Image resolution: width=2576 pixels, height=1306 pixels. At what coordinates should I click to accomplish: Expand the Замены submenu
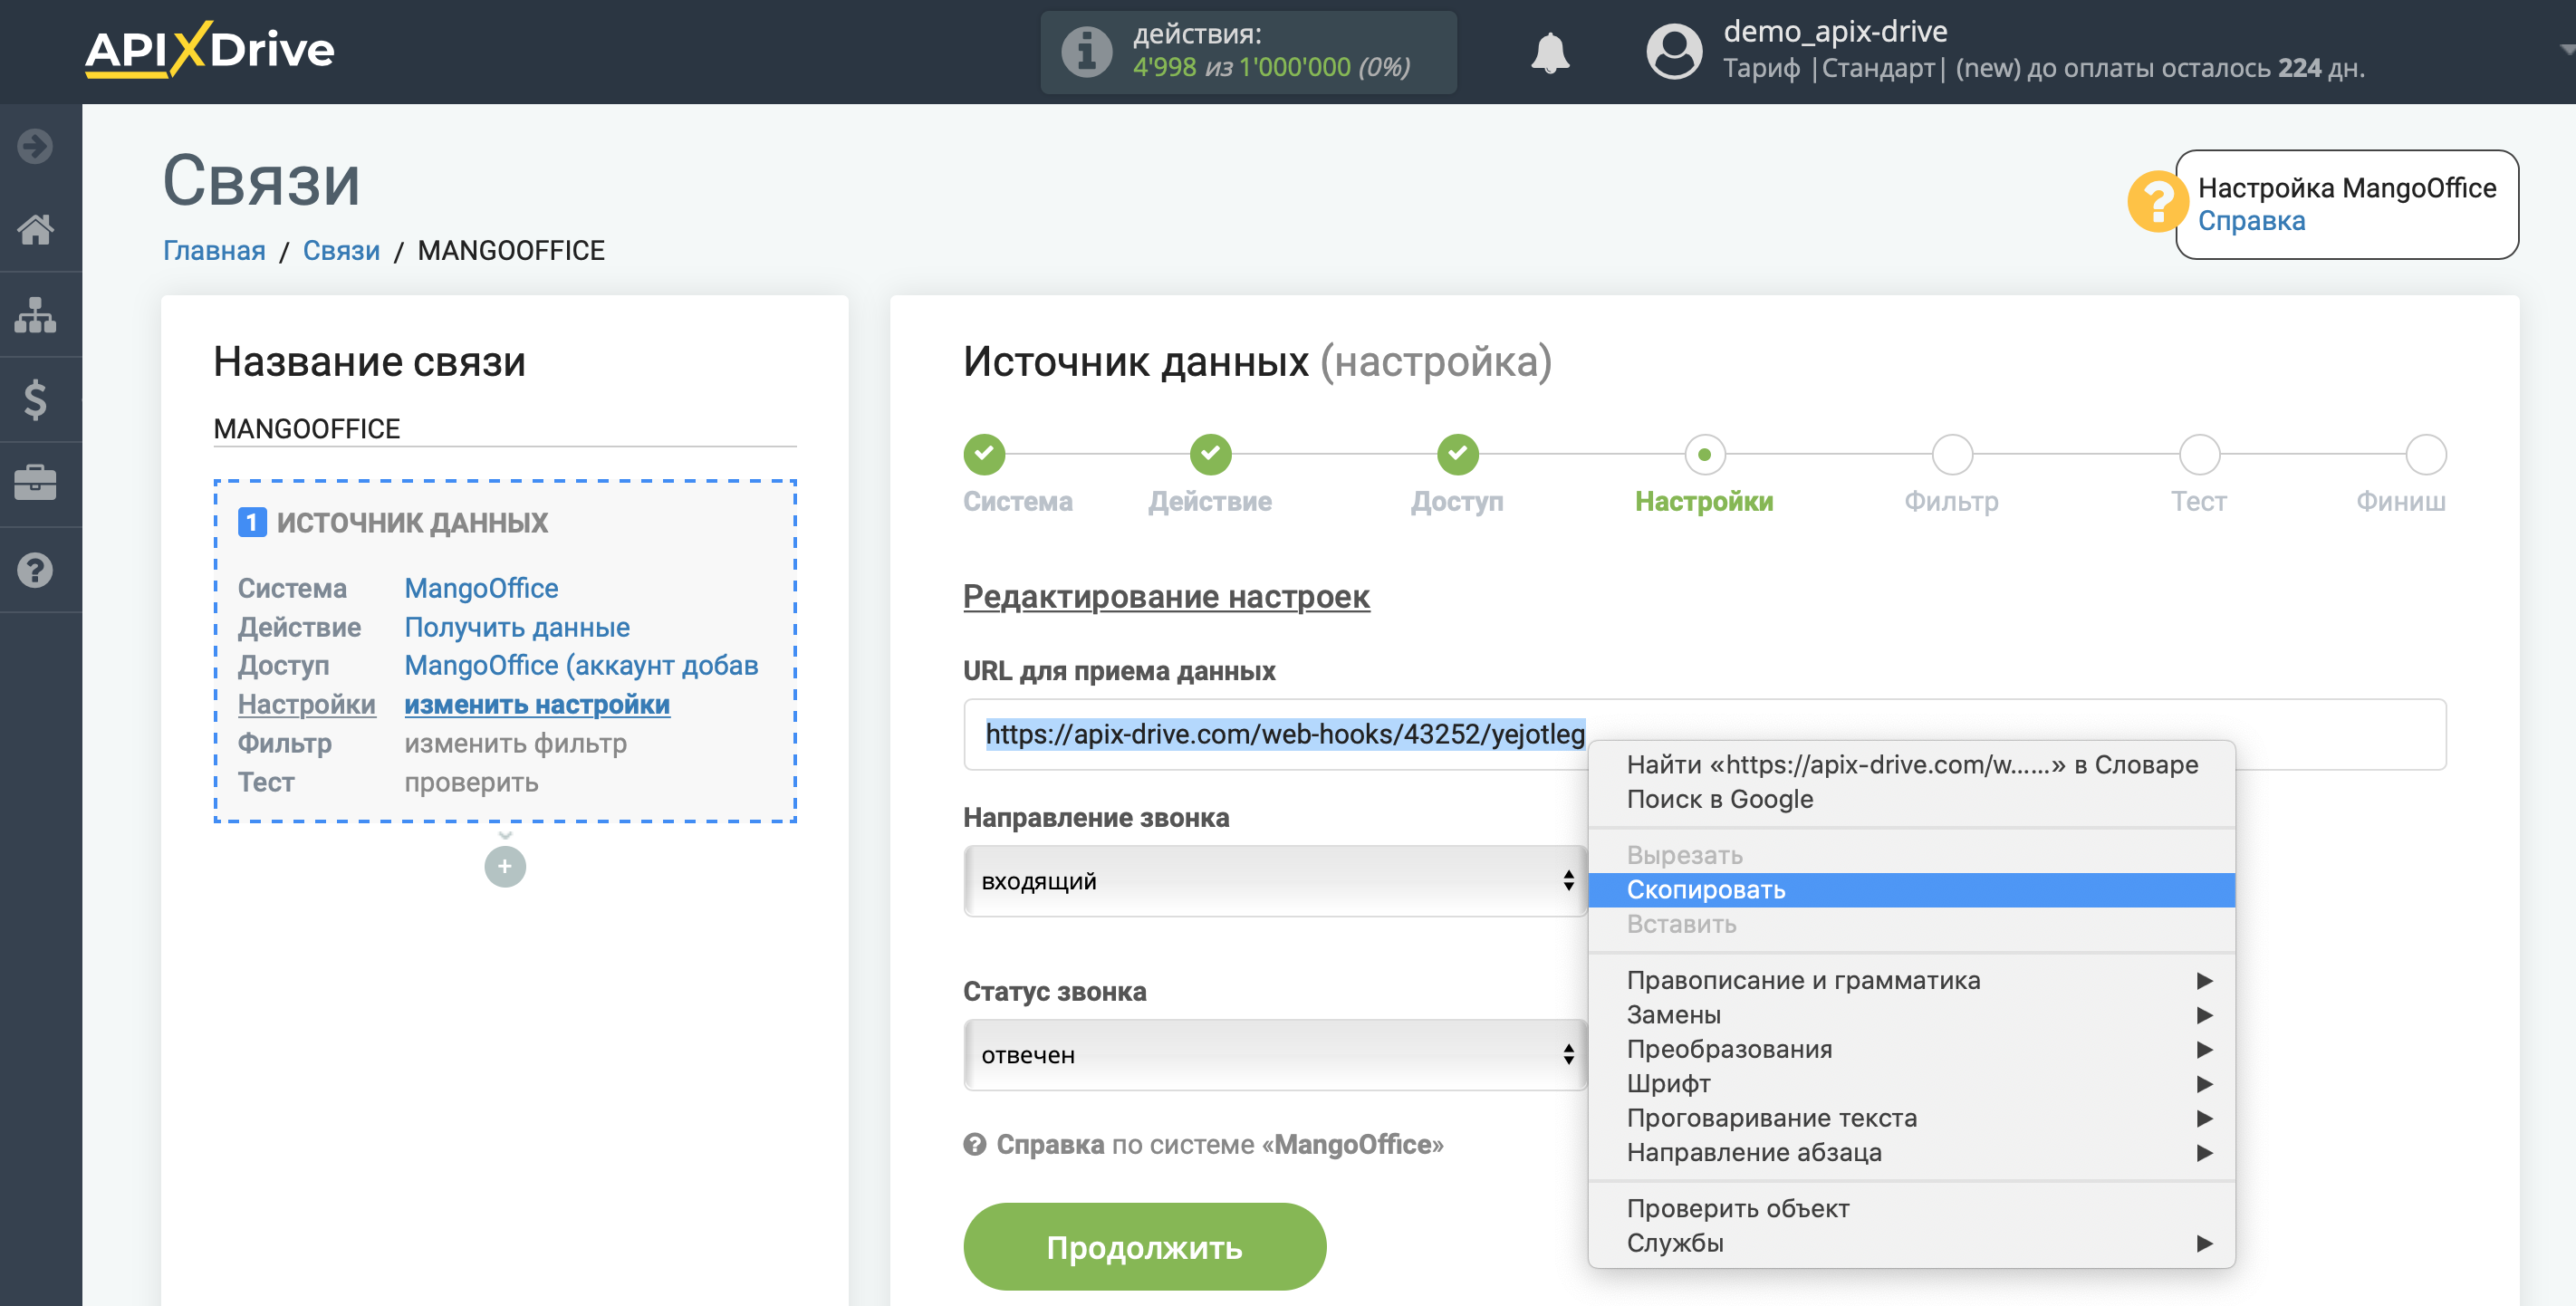tap(1911, 1014)
